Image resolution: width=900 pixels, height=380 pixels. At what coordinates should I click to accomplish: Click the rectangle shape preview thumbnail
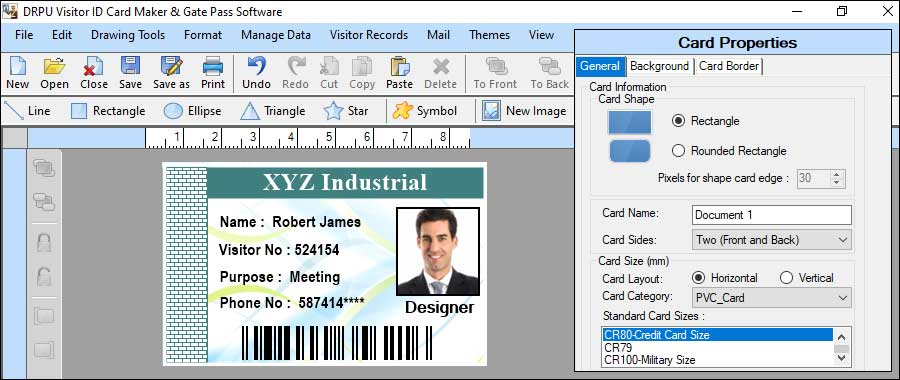tap(630, 122)
